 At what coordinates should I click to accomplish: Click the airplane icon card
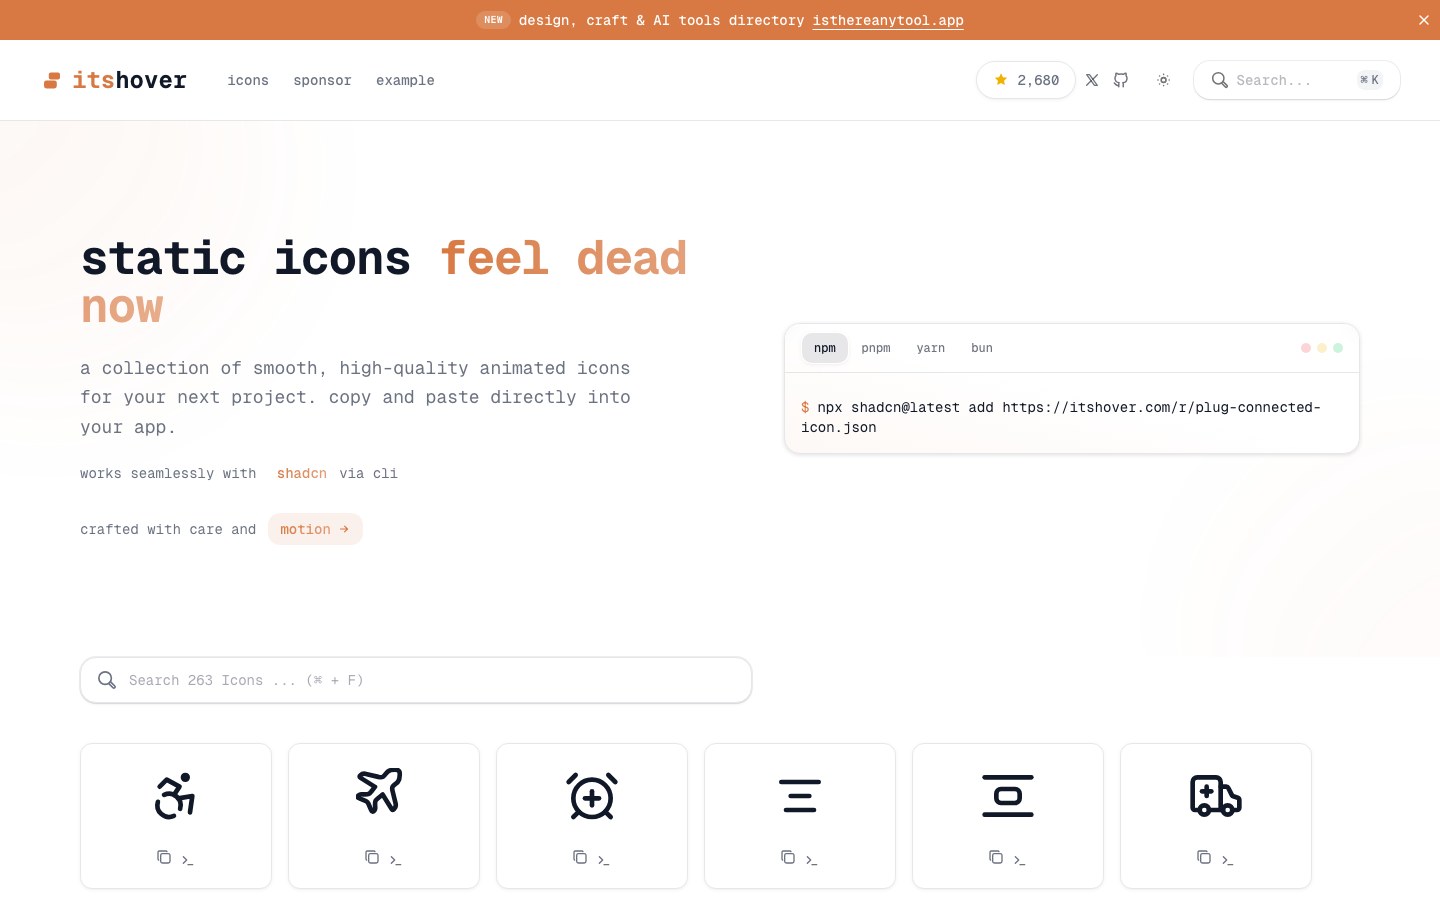[x=384, y=815]
